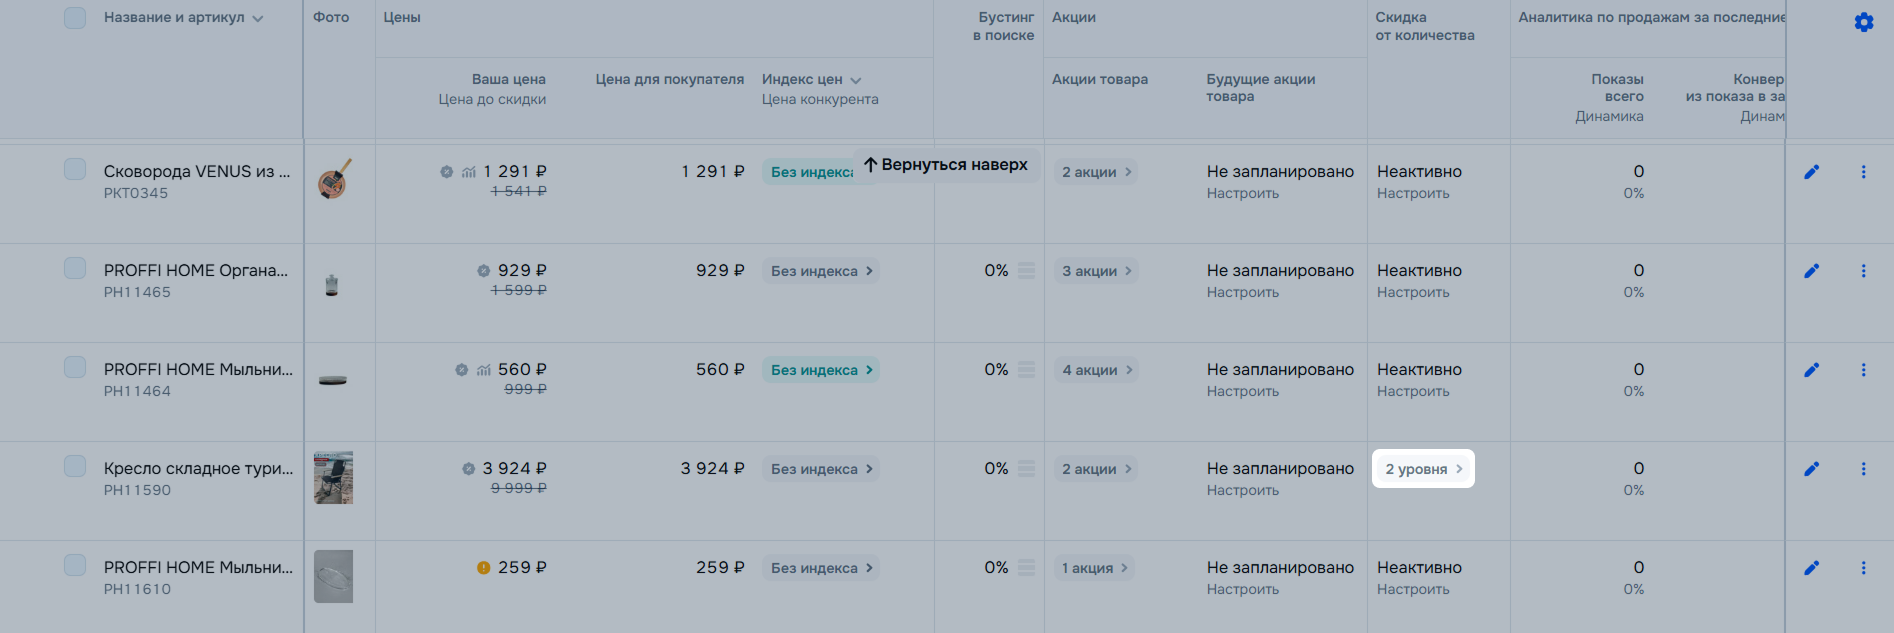This screenshot has height=633, width=1894.
Task: Click edit pencil for Кресло складное row
Action: (x=1811, y=469)
